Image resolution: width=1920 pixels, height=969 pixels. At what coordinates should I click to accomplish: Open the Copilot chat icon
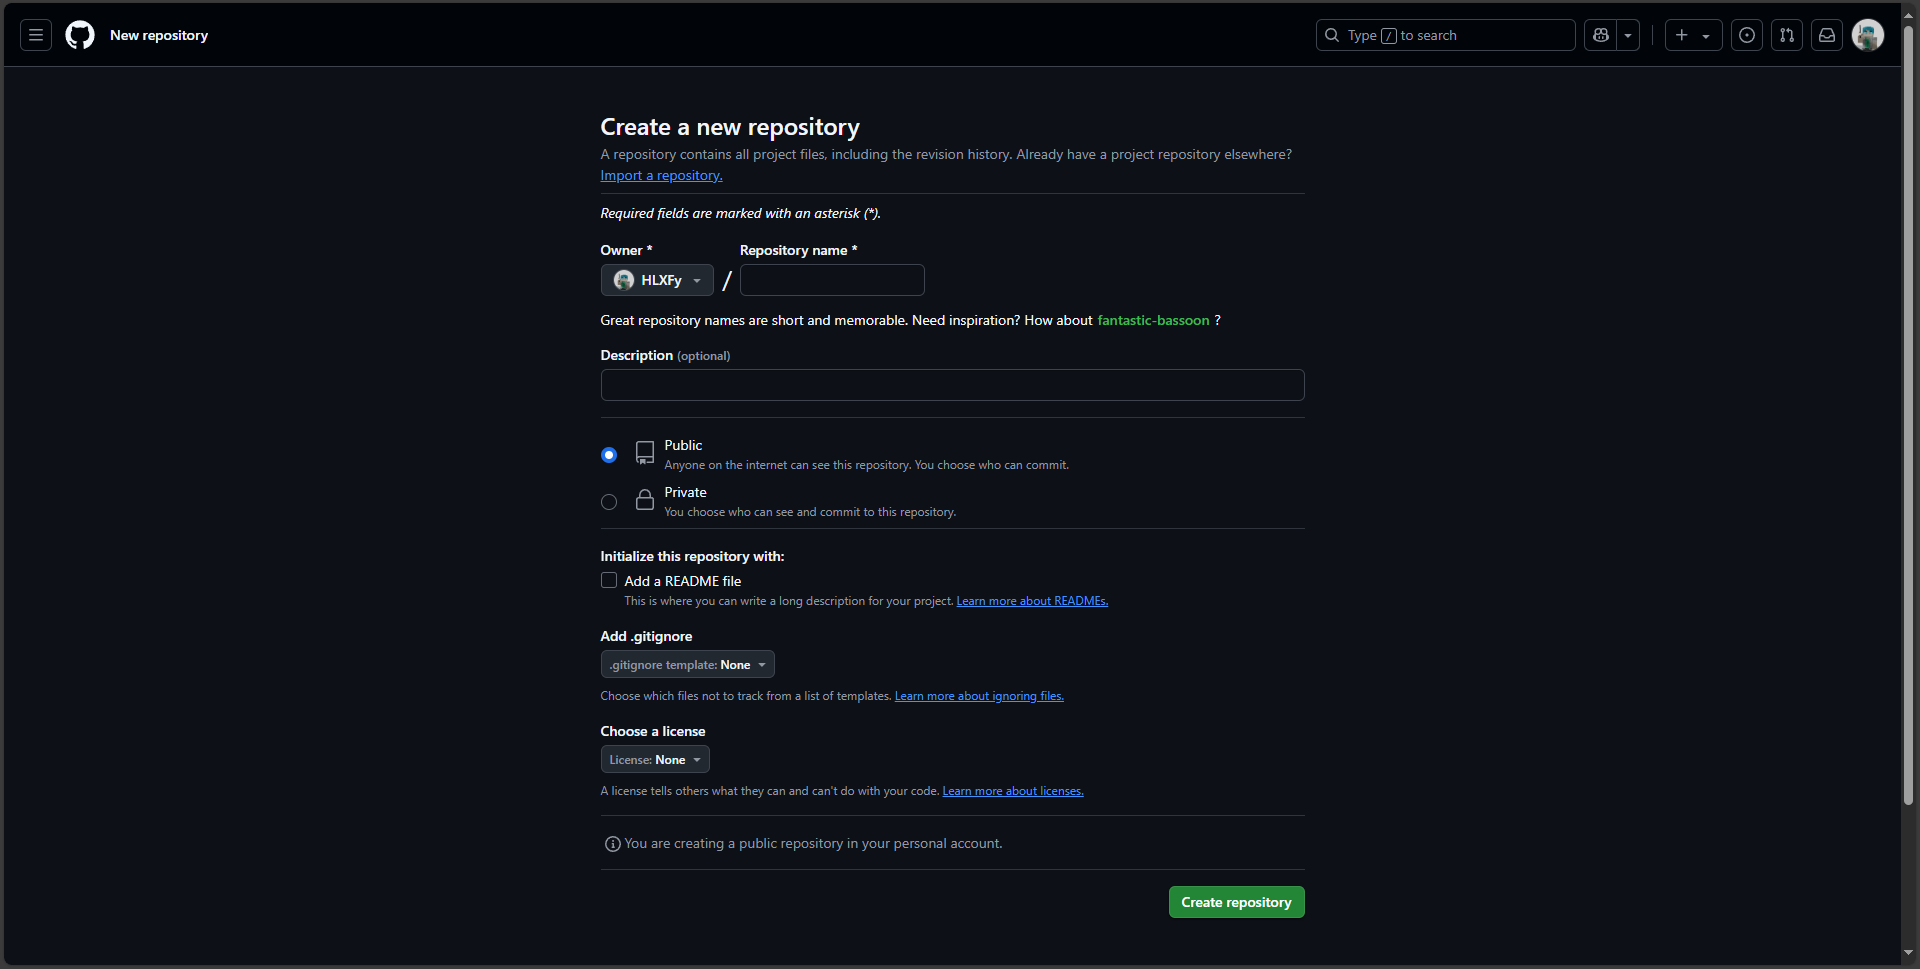pos(1600,35)
